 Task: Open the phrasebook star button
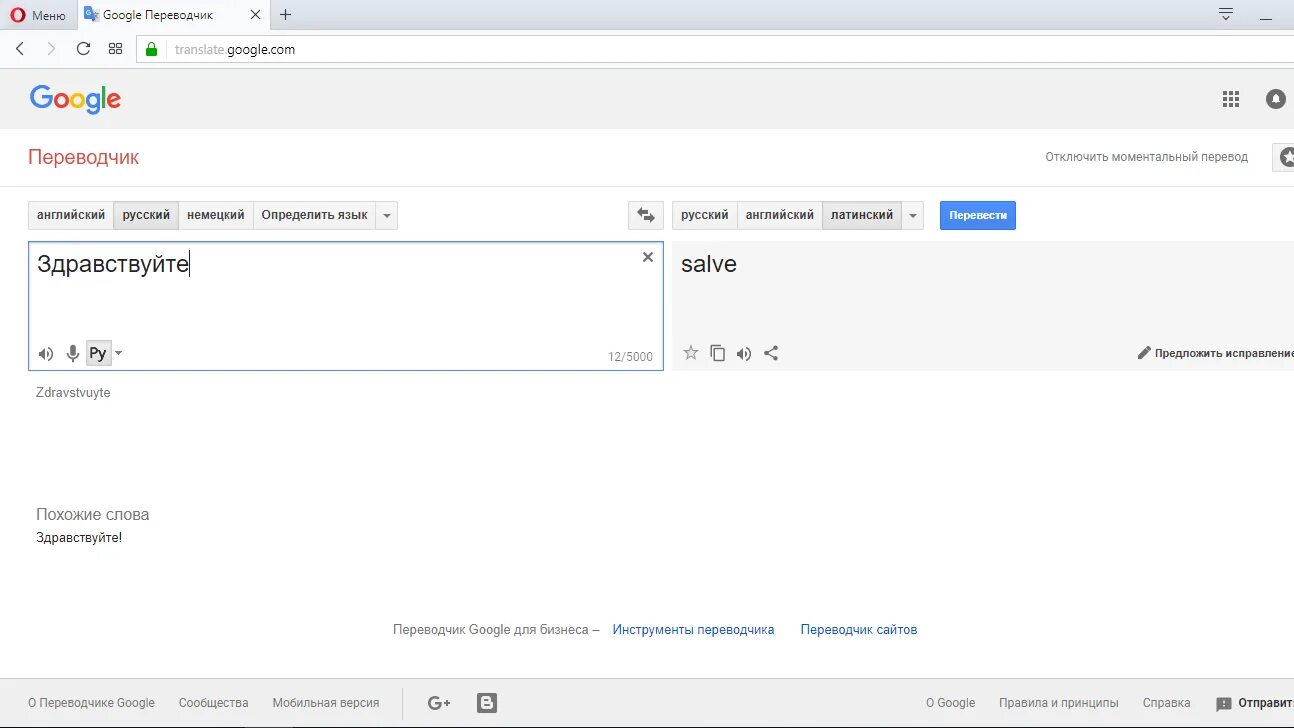(x=1284, y=157)
